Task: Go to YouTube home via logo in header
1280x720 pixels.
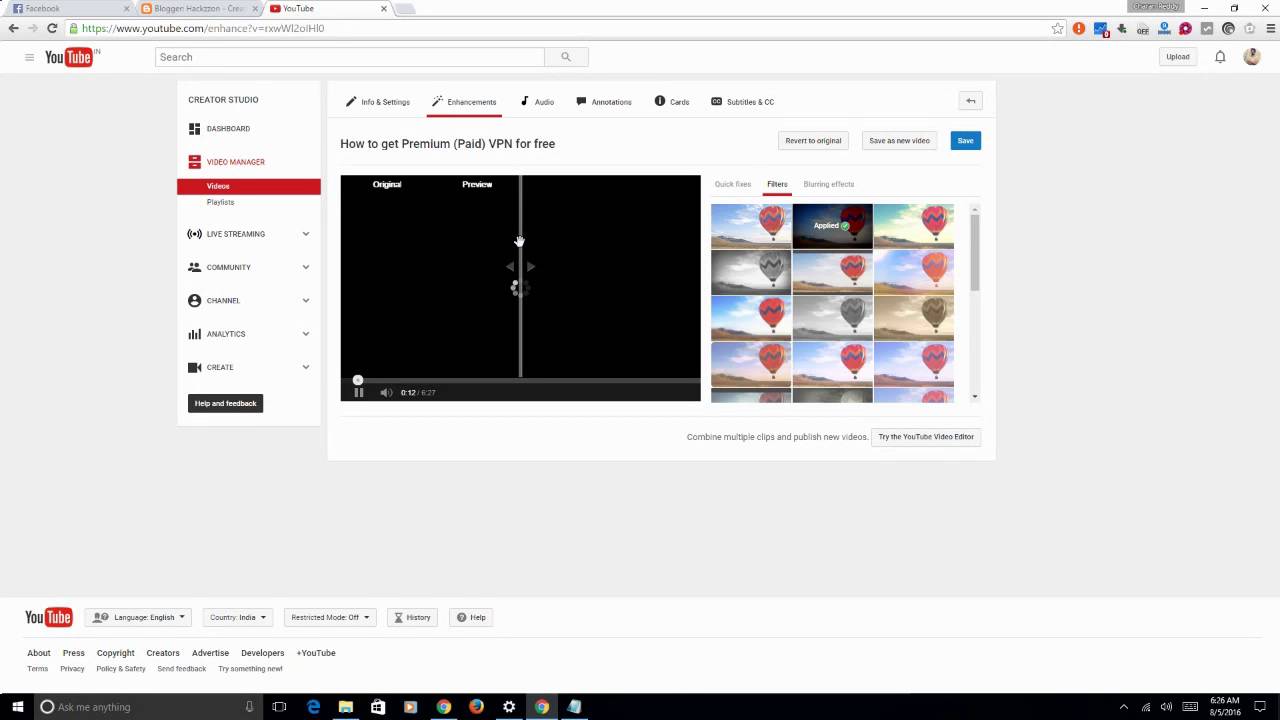Action: (69, 57)
